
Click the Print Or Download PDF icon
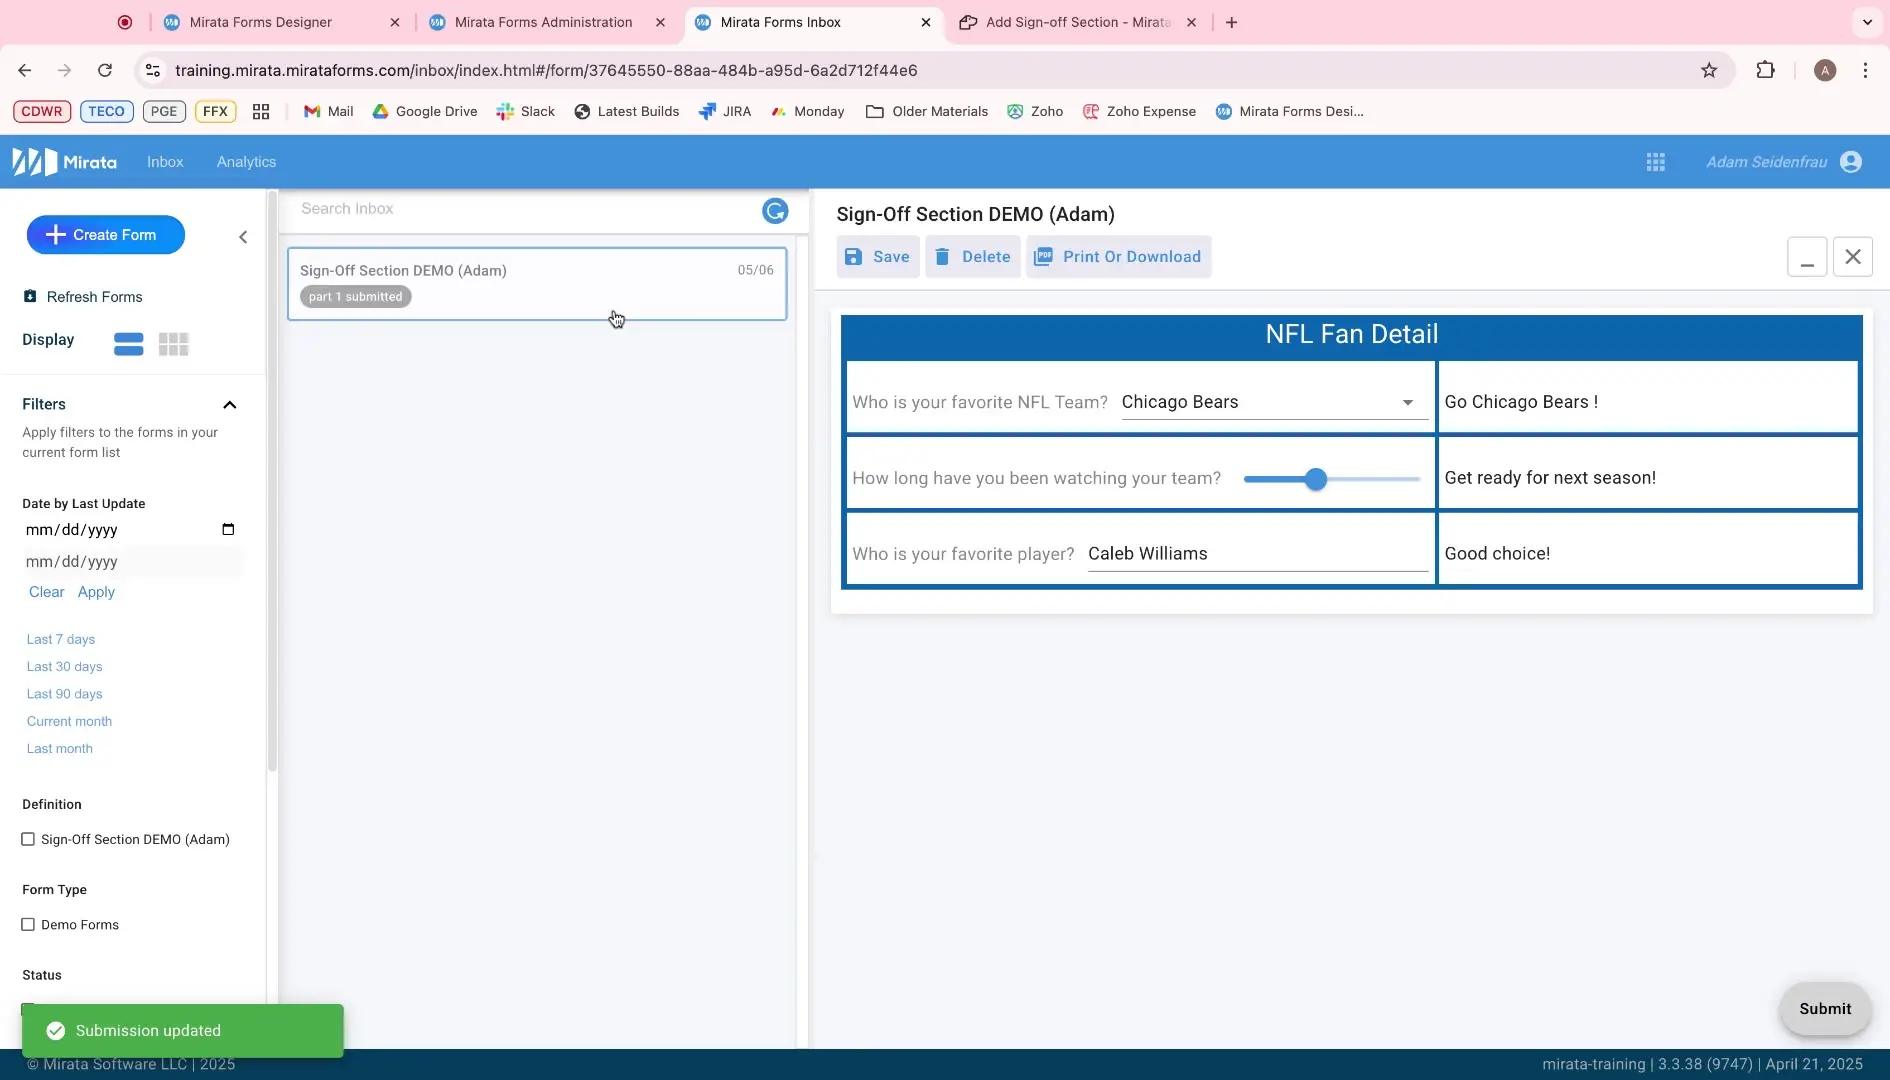pyautogui.click(x=1044, y=256)
